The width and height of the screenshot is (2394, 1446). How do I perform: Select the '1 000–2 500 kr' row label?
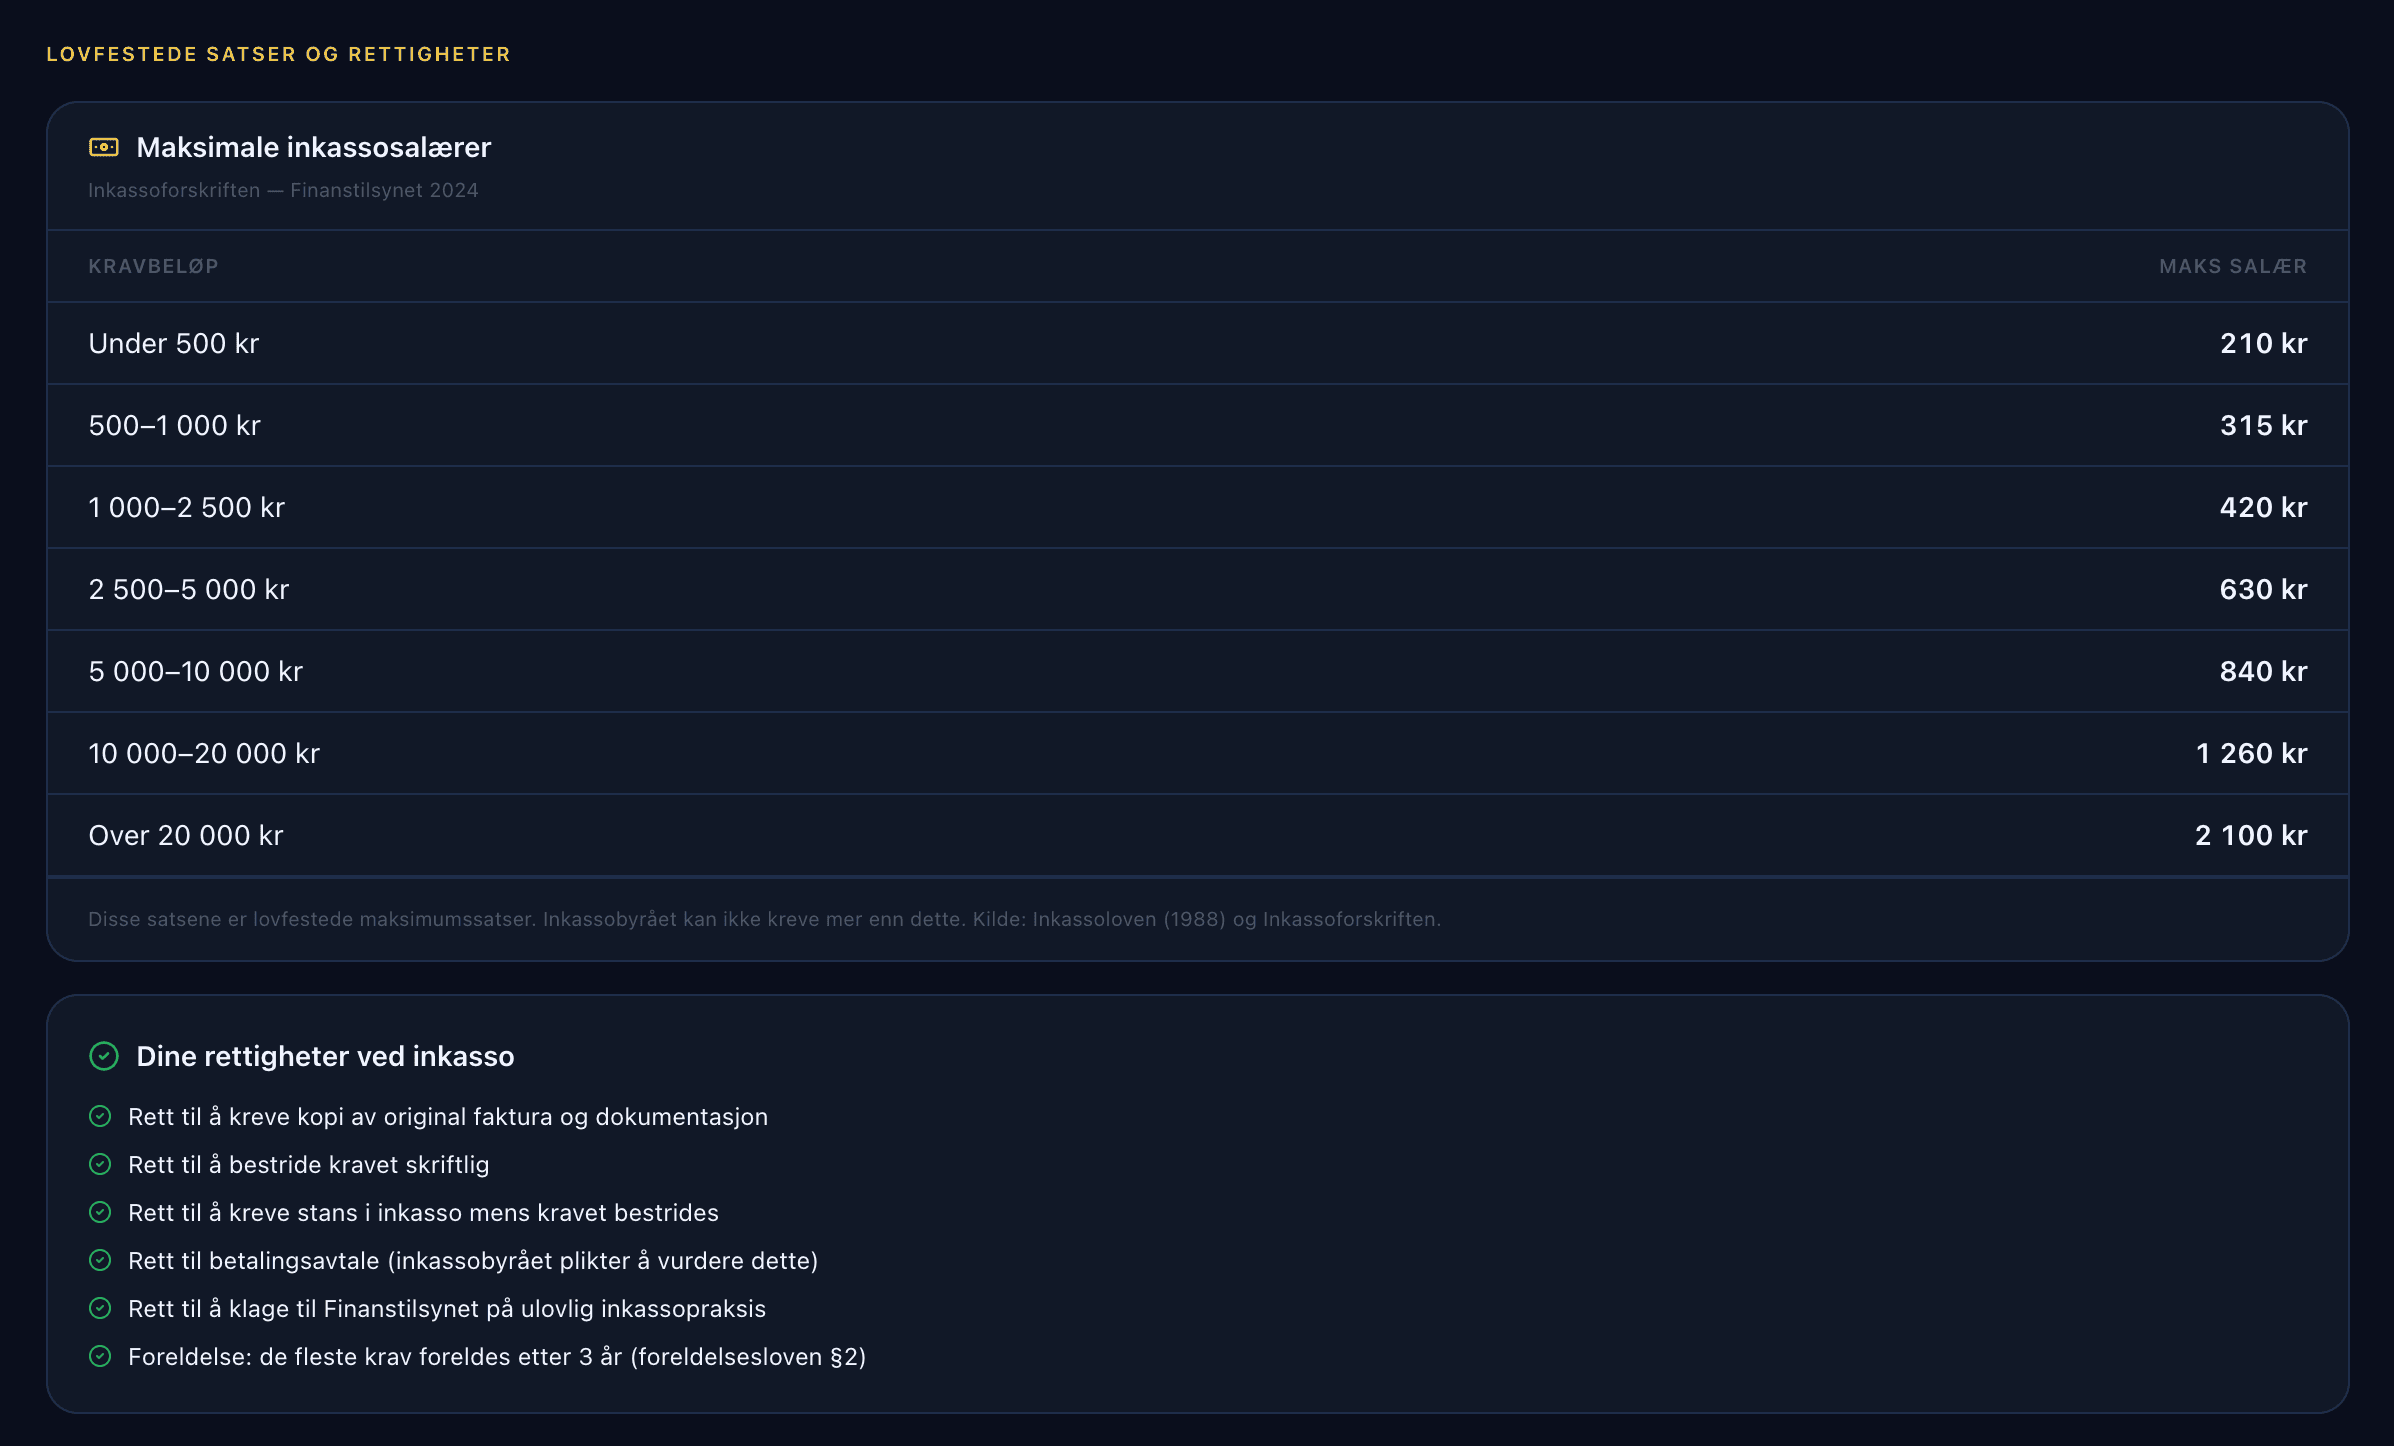(187, 507)
